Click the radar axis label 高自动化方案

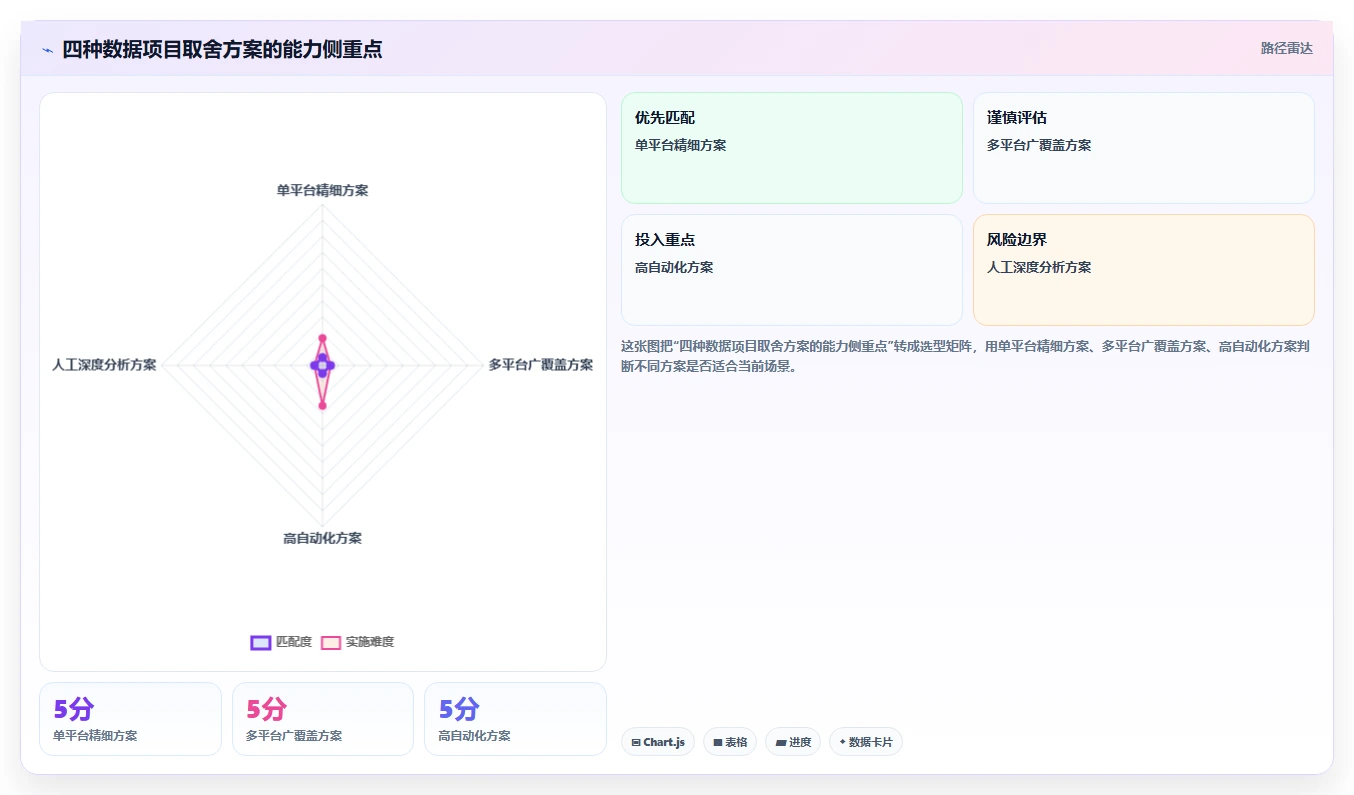[x=322, y=538]
